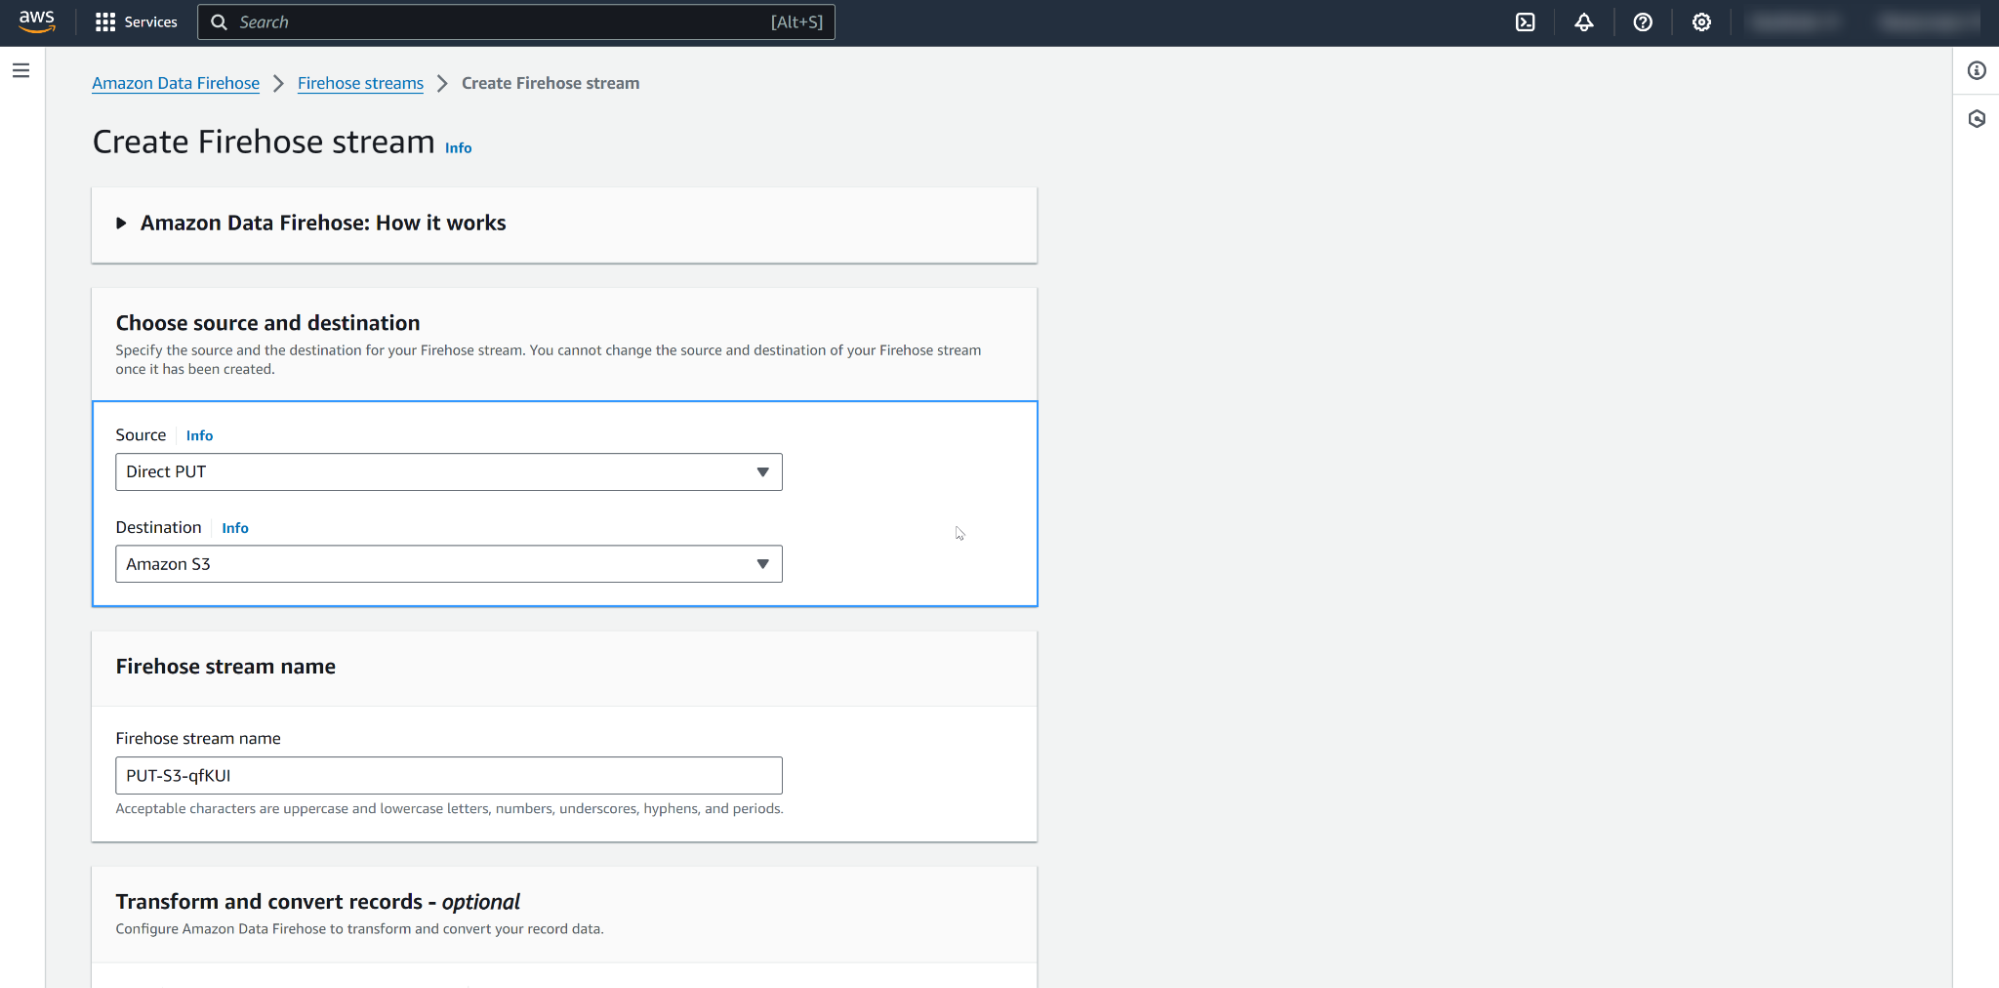
Task: Open the Help menu icon
Action: click(1643, 22)
